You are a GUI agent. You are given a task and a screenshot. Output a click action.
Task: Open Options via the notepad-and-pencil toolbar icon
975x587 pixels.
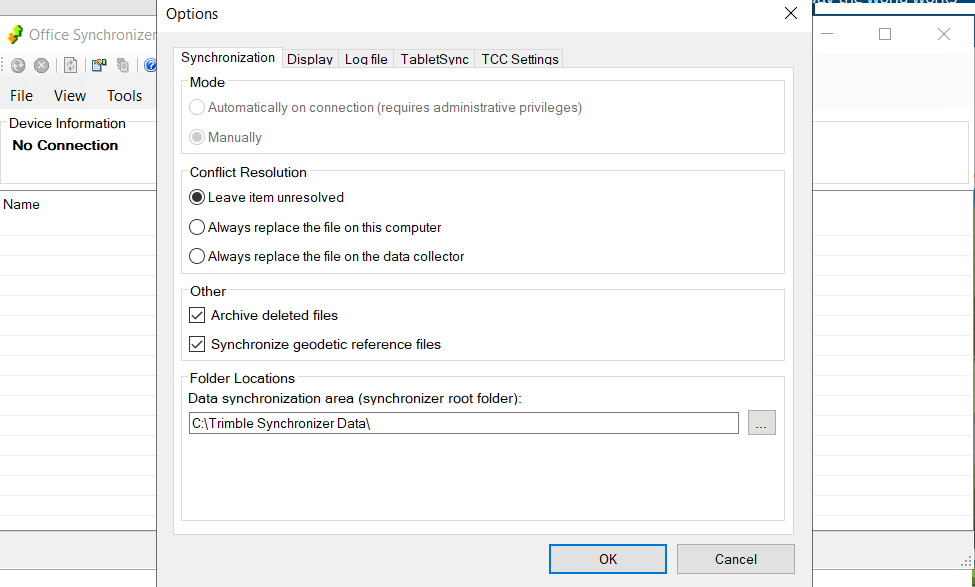[x=99, y=65]
